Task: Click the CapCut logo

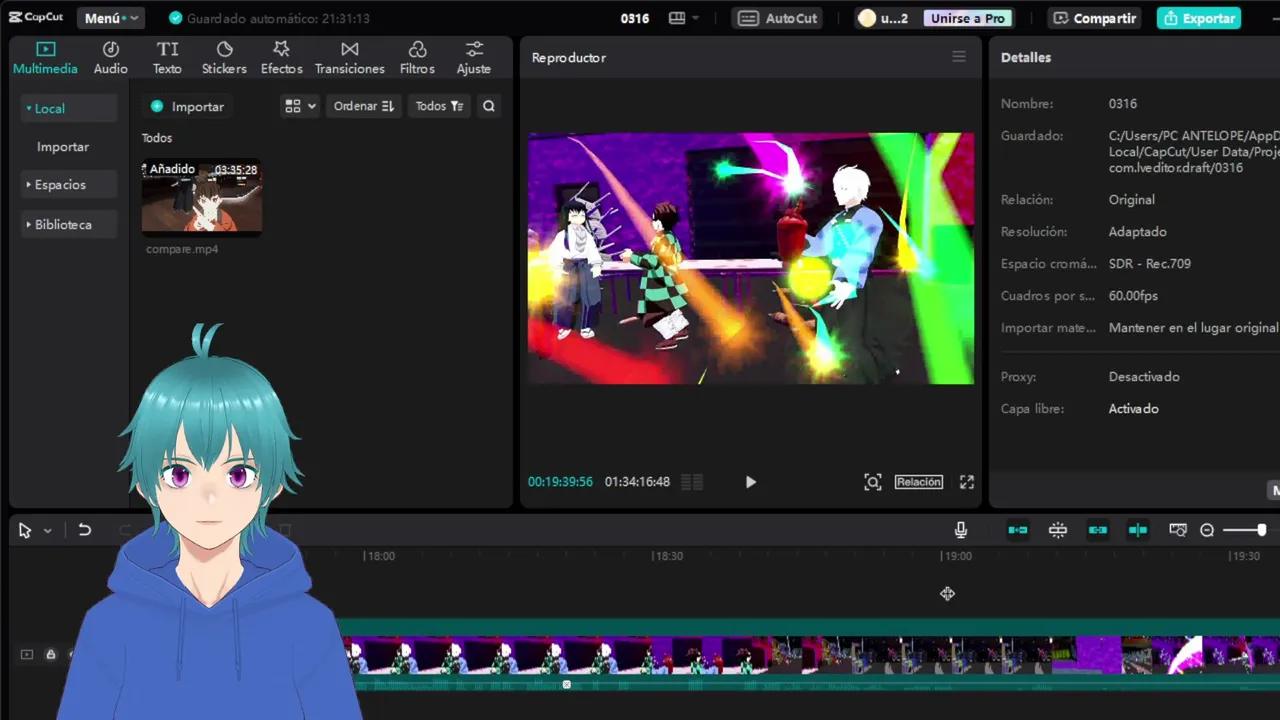Action: 36,17
